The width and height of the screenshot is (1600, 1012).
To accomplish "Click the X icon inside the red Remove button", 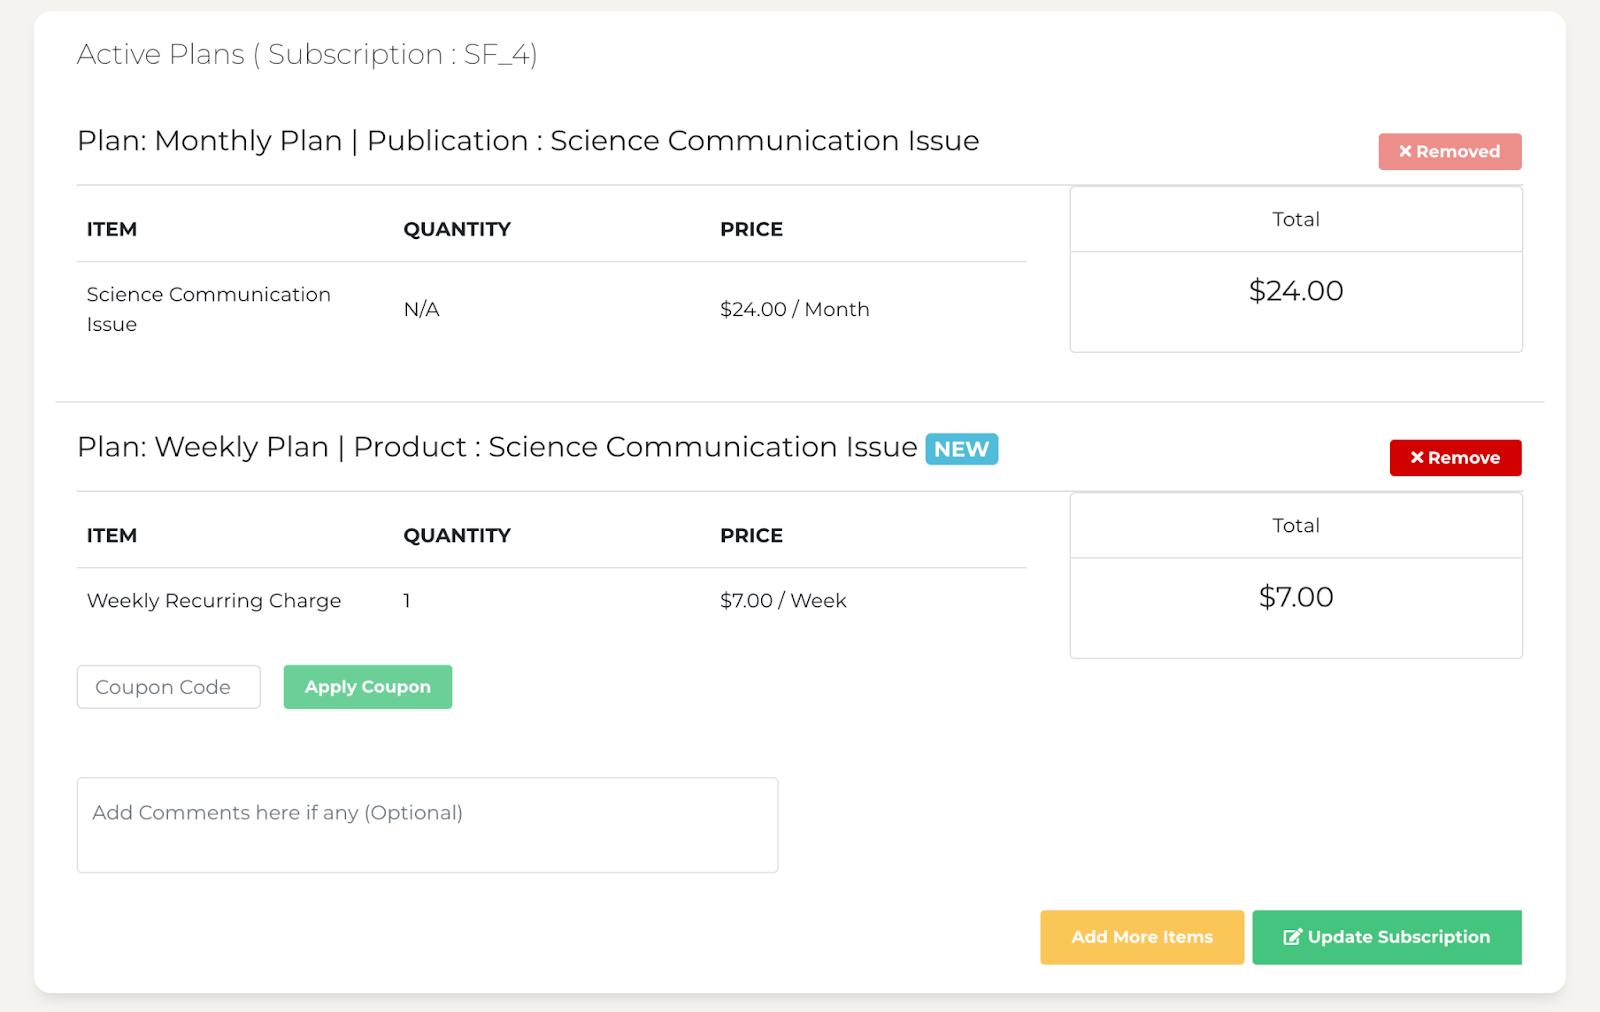I will [1417, 457].
